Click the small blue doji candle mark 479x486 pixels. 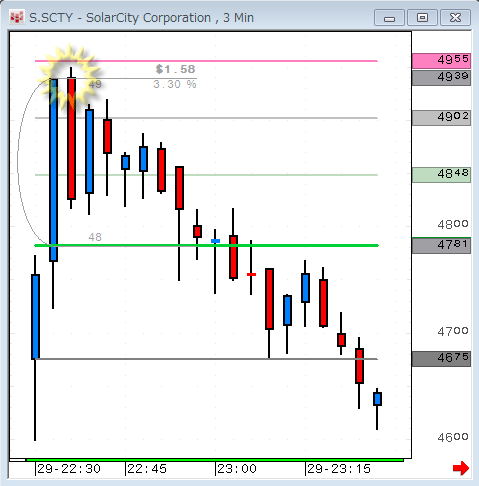coord(215,241)
